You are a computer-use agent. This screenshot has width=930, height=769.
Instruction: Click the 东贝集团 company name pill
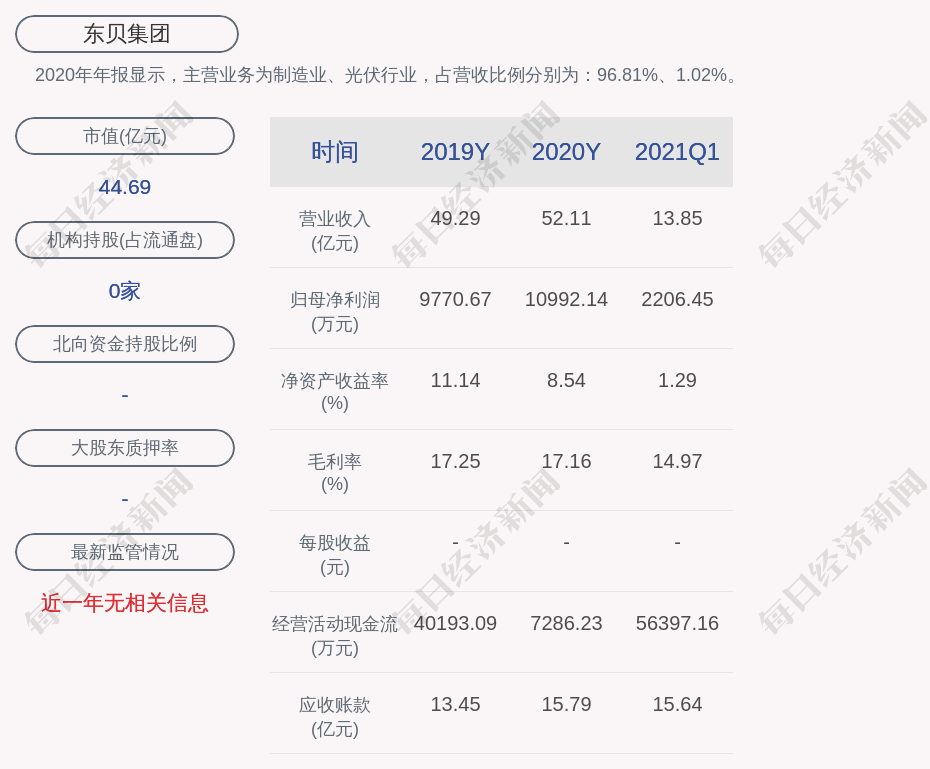click(x=127, y=34)
